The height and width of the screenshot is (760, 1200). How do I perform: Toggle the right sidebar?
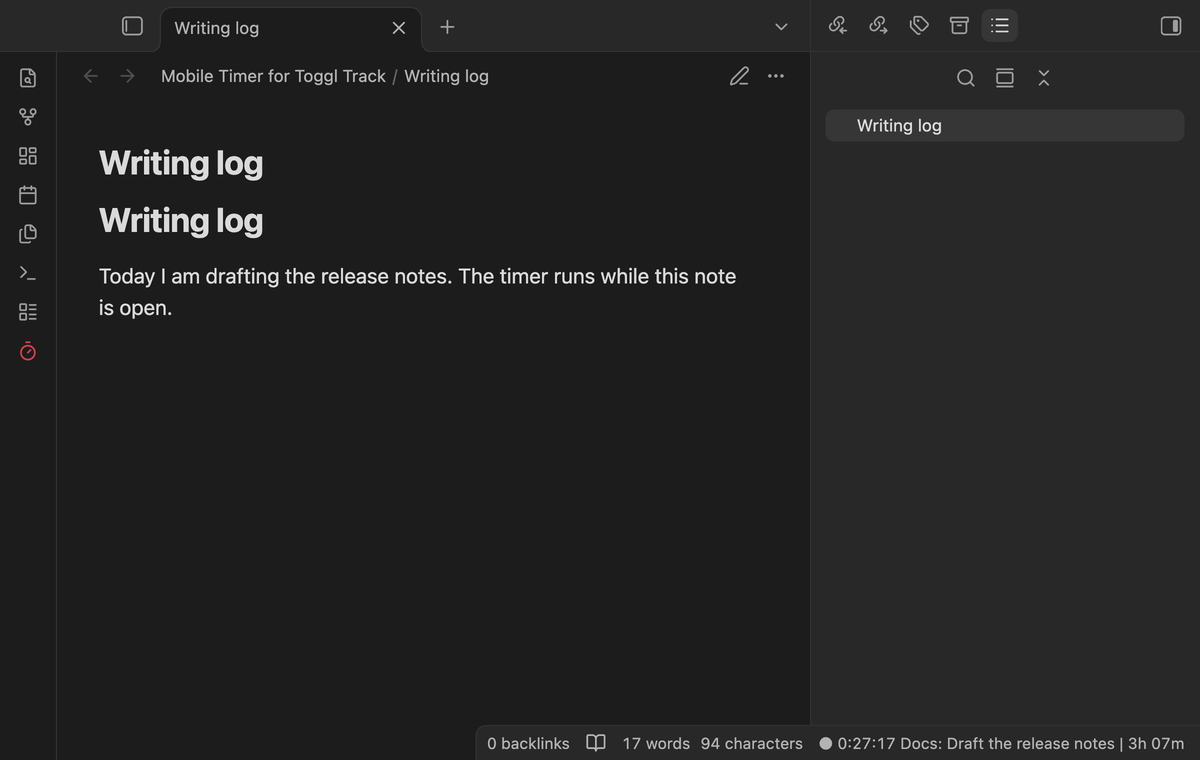pyautogui.click(x=1170, y=26)
